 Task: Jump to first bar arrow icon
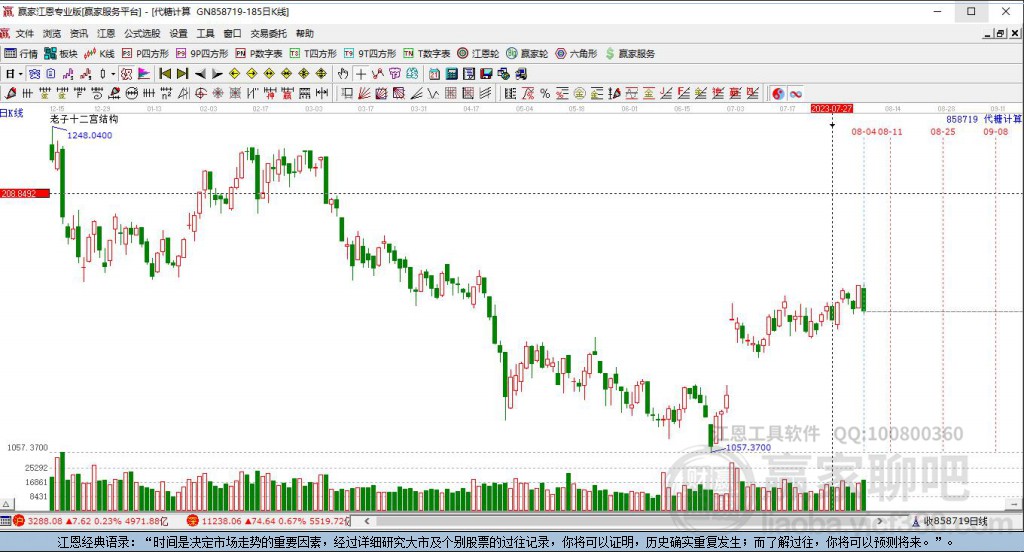pyautogui.click(x=165, y=74)
